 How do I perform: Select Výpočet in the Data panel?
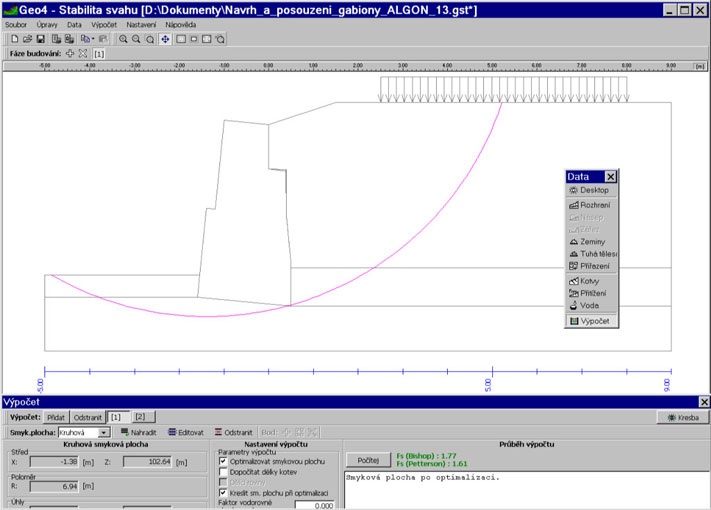click(x=591, y=321)
